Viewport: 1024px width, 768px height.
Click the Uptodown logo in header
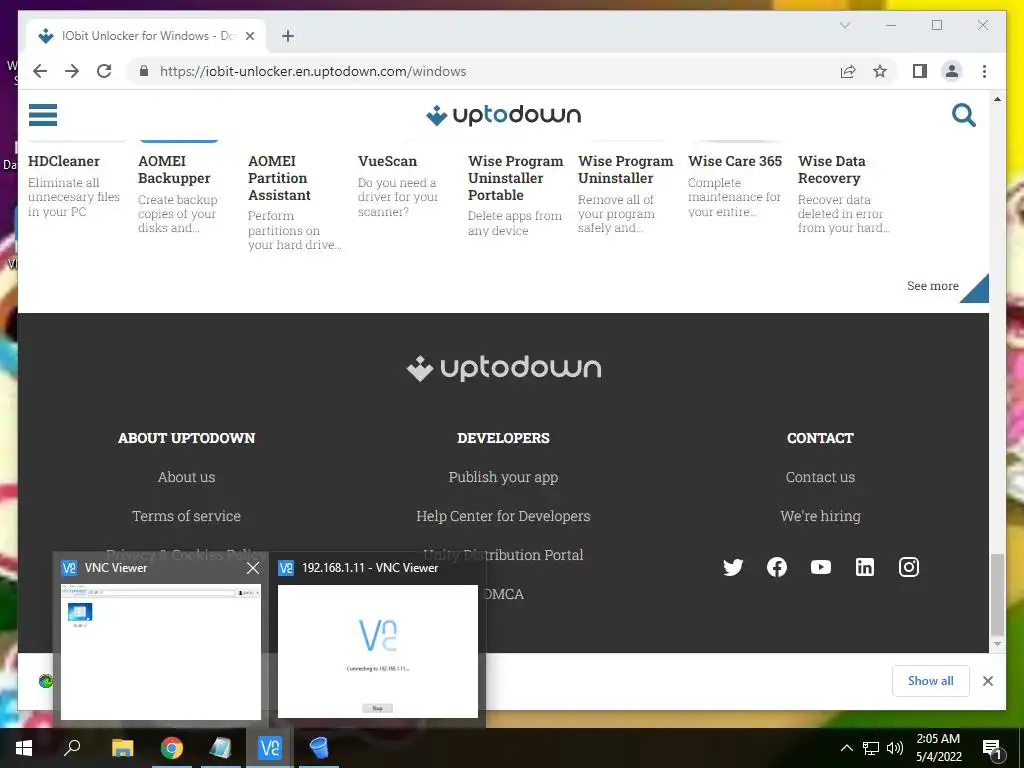503,115
